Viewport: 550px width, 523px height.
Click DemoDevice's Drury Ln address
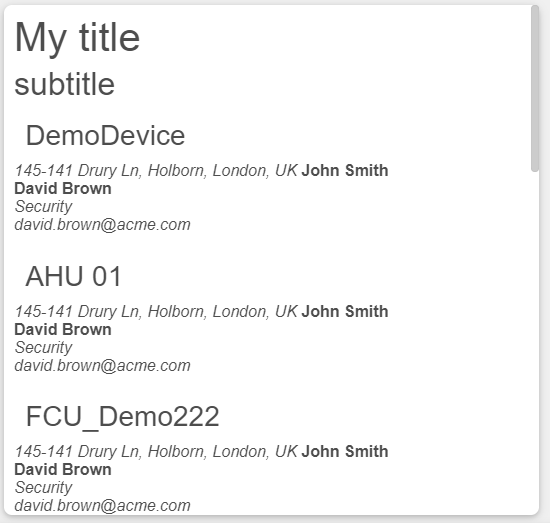tap(156, 171)
